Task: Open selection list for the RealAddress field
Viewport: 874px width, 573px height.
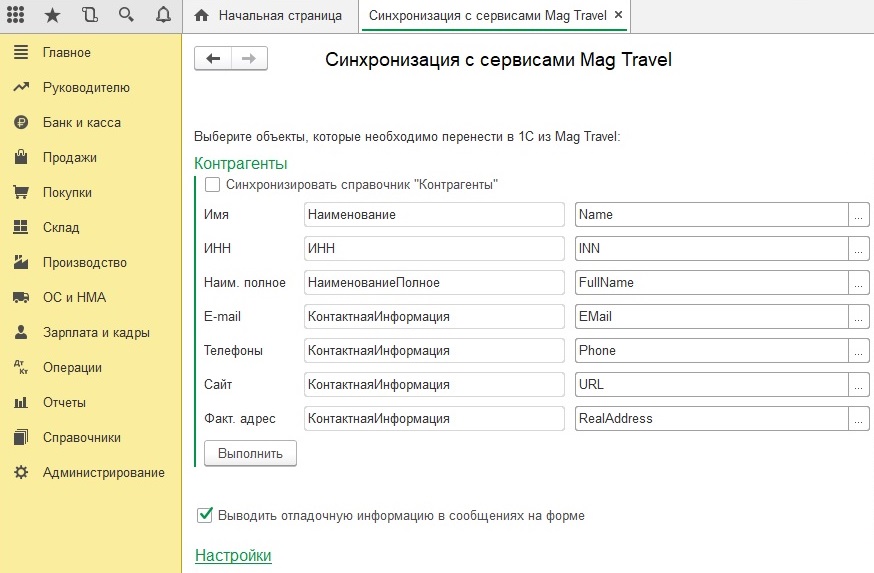Action: pos(858,419)
